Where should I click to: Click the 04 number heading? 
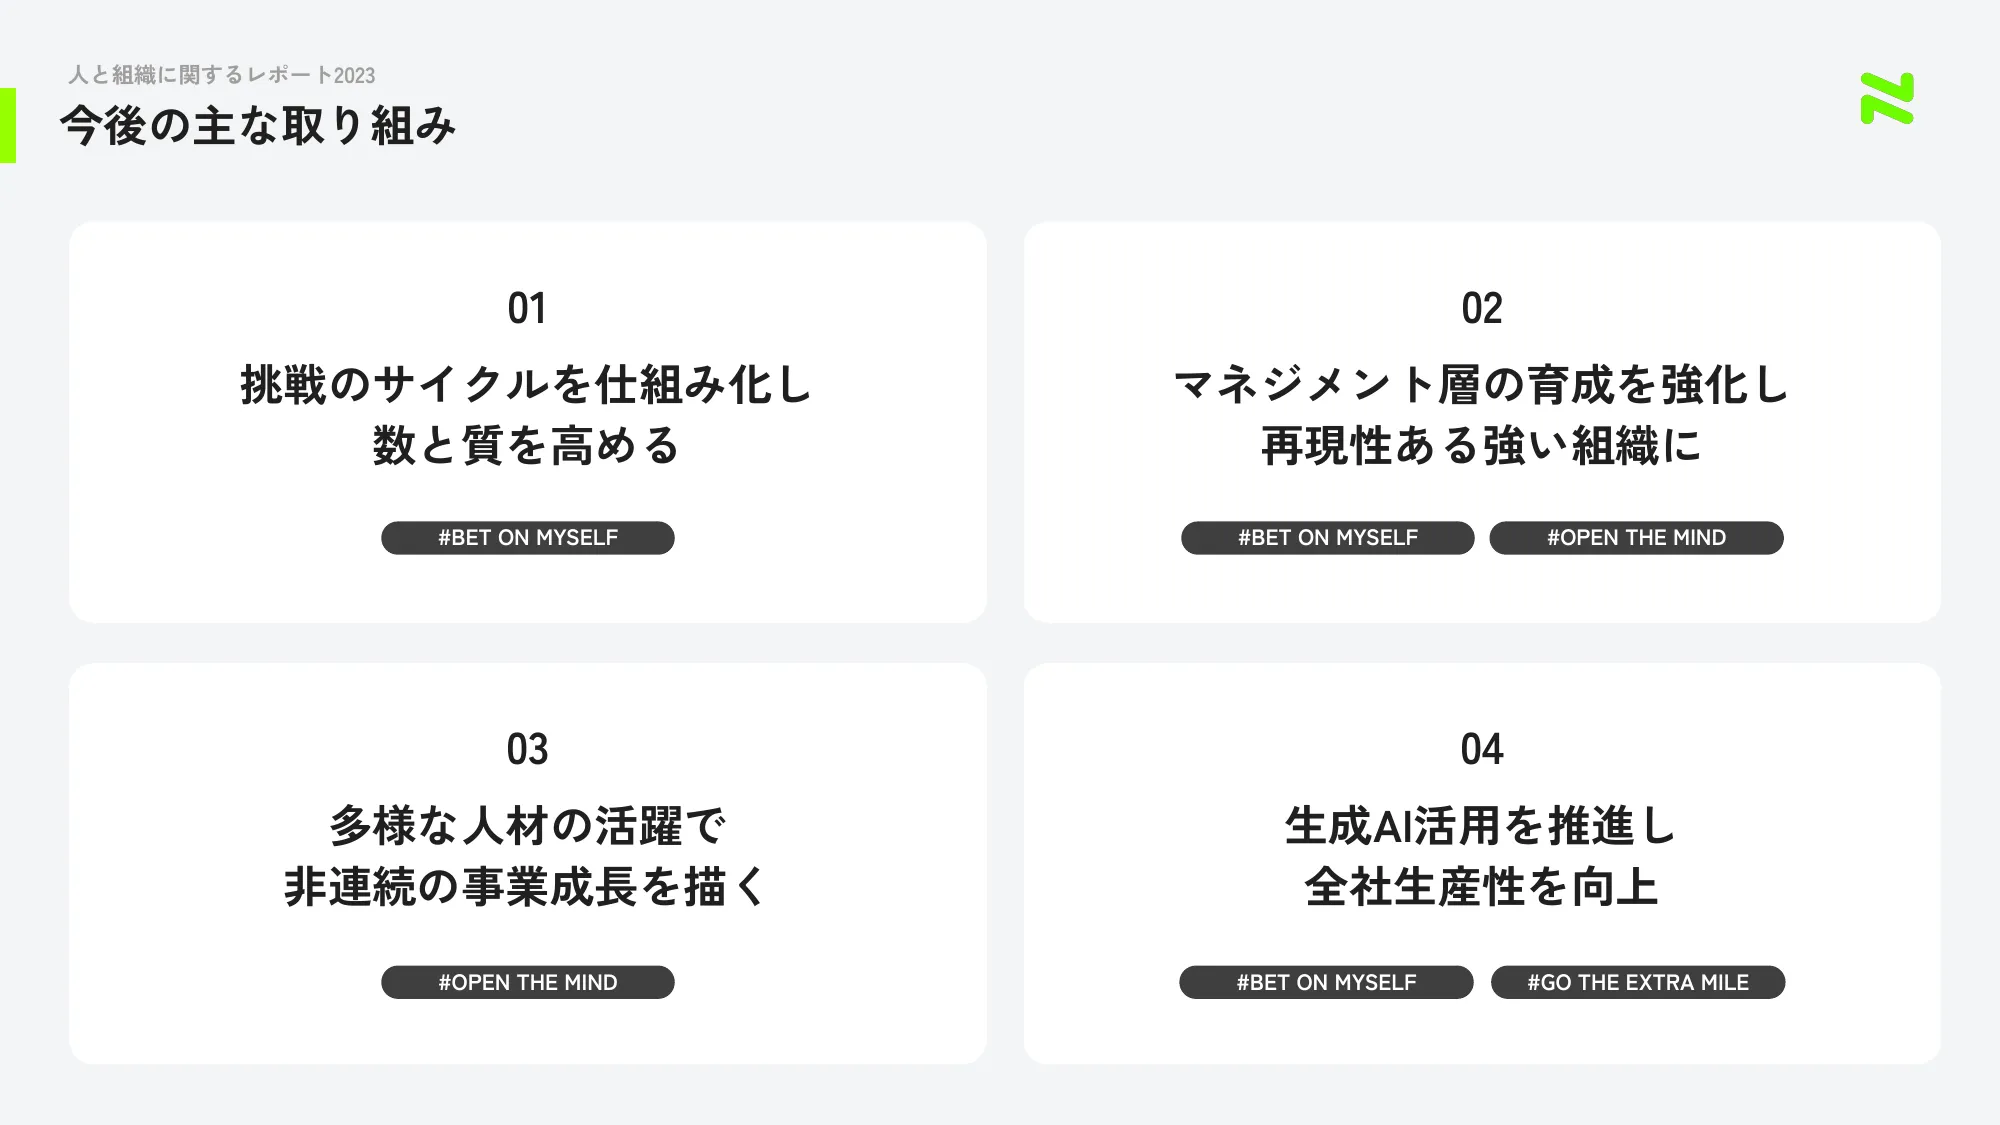[x=1482, y=749]
